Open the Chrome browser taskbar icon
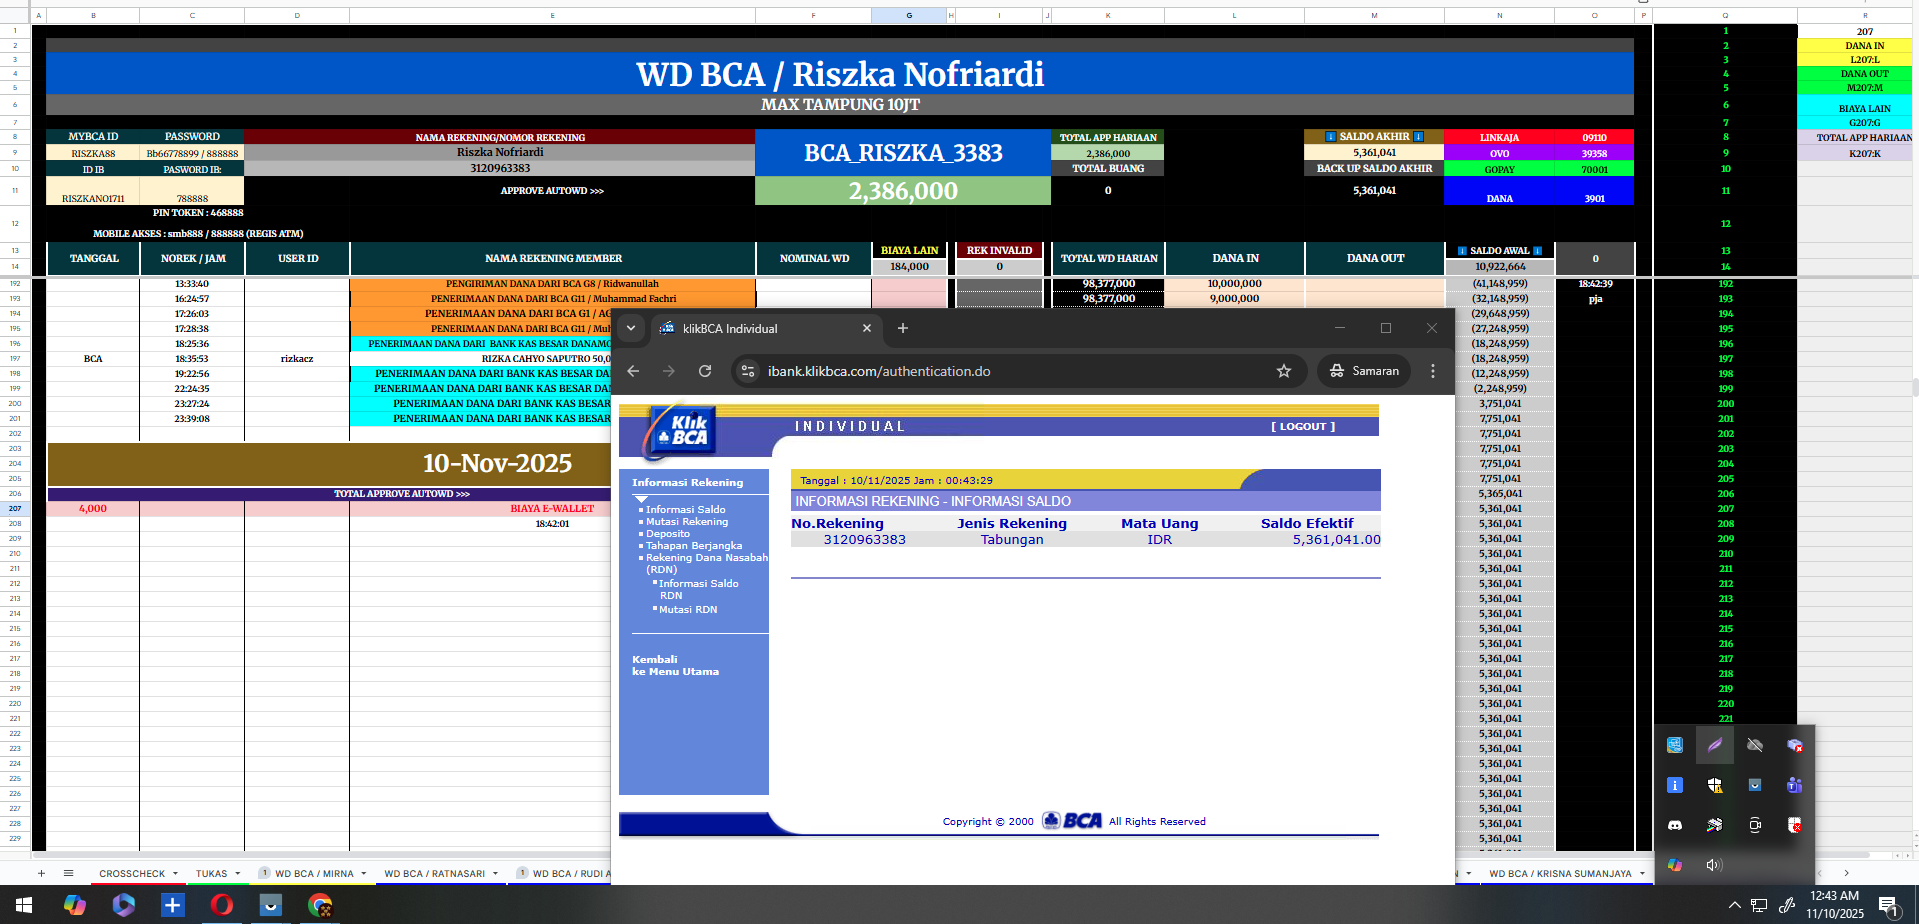 click(320, 905)
